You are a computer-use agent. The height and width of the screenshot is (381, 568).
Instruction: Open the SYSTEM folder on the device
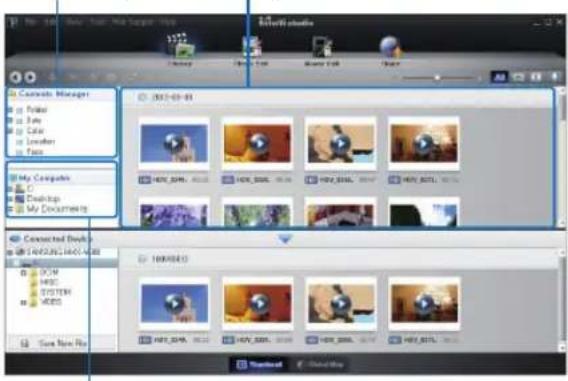pos(55,292)
